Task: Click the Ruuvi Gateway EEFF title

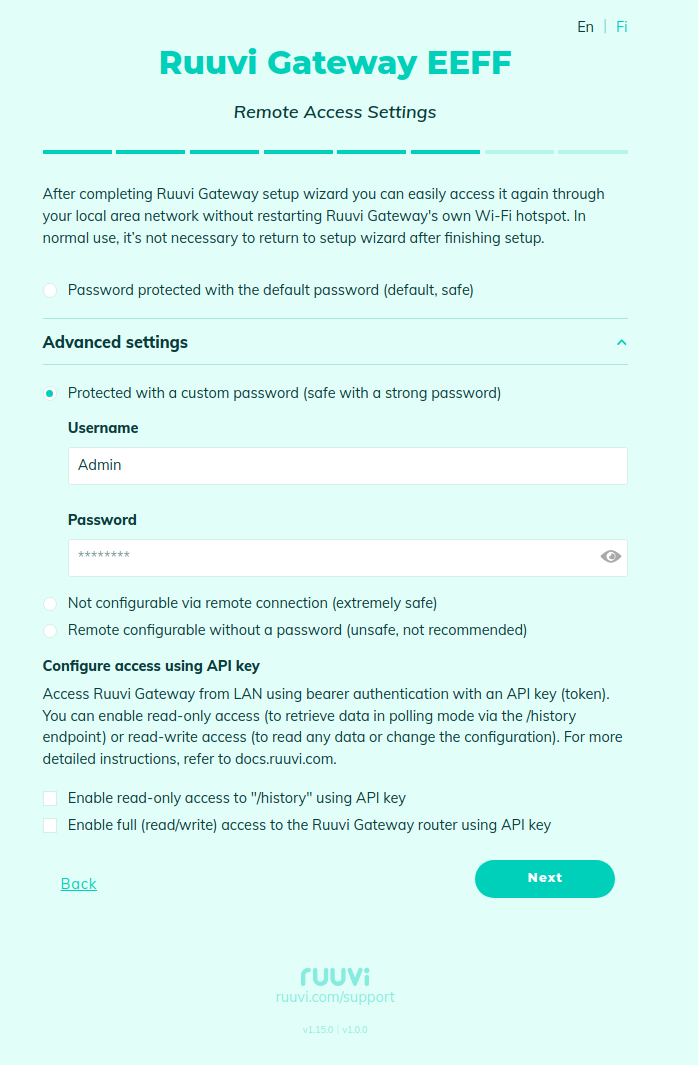Action: pyautogui.click(x=335, y=63)
